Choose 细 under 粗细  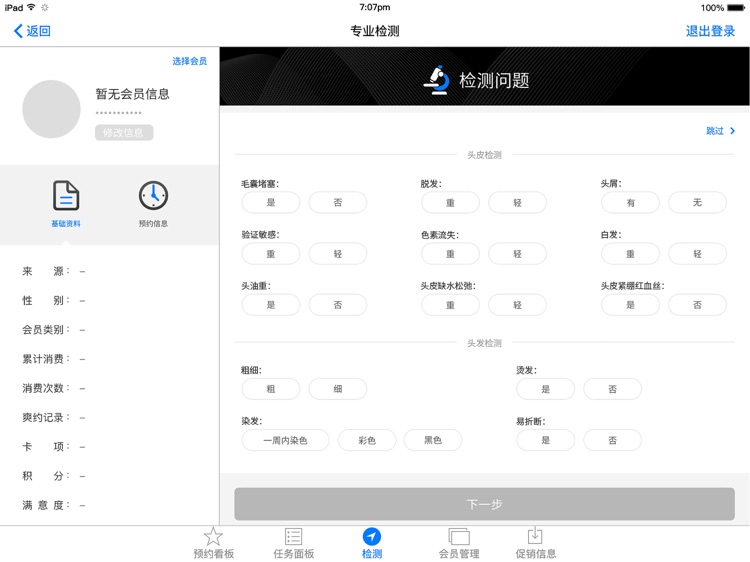338,389
